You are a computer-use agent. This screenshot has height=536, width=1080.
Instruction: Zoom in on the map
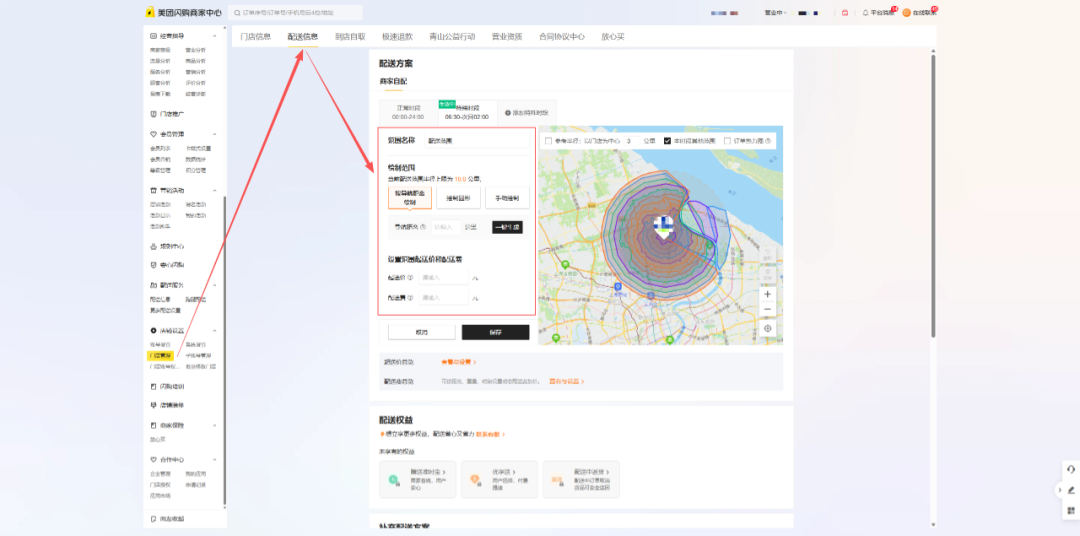(x=768, y=293)
